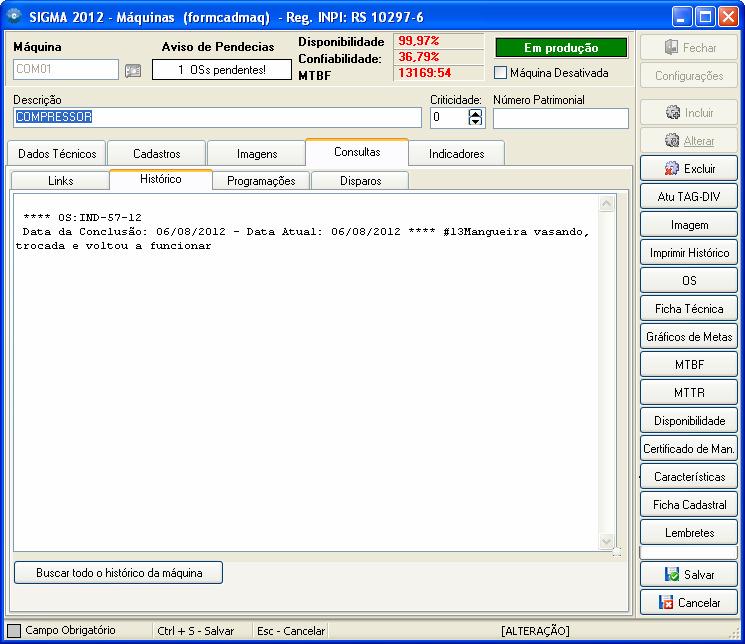This screenshot has width=745, height=644.
Task: Click the Ctrl + S - Salvar status hint
Action: (x=195, y=631)
